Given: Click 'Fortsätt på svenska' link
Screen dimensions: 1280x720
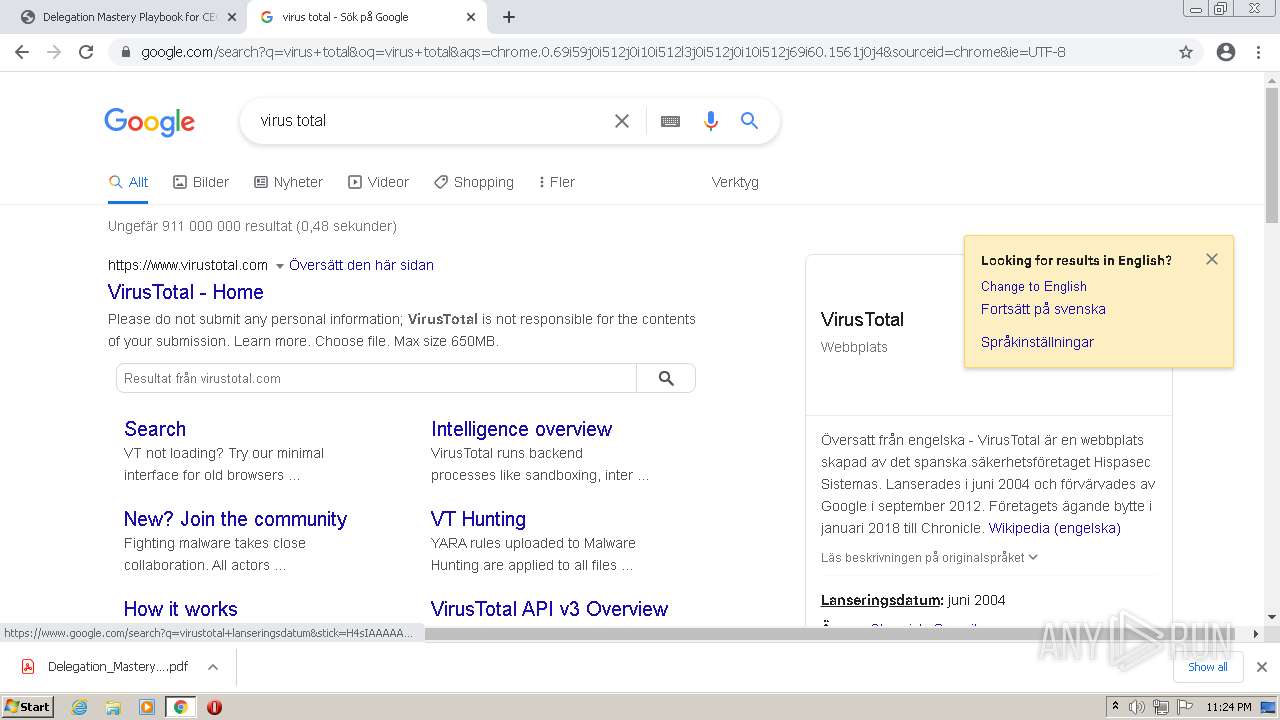Looking at the screenshot, I should tap(1043, 309).
